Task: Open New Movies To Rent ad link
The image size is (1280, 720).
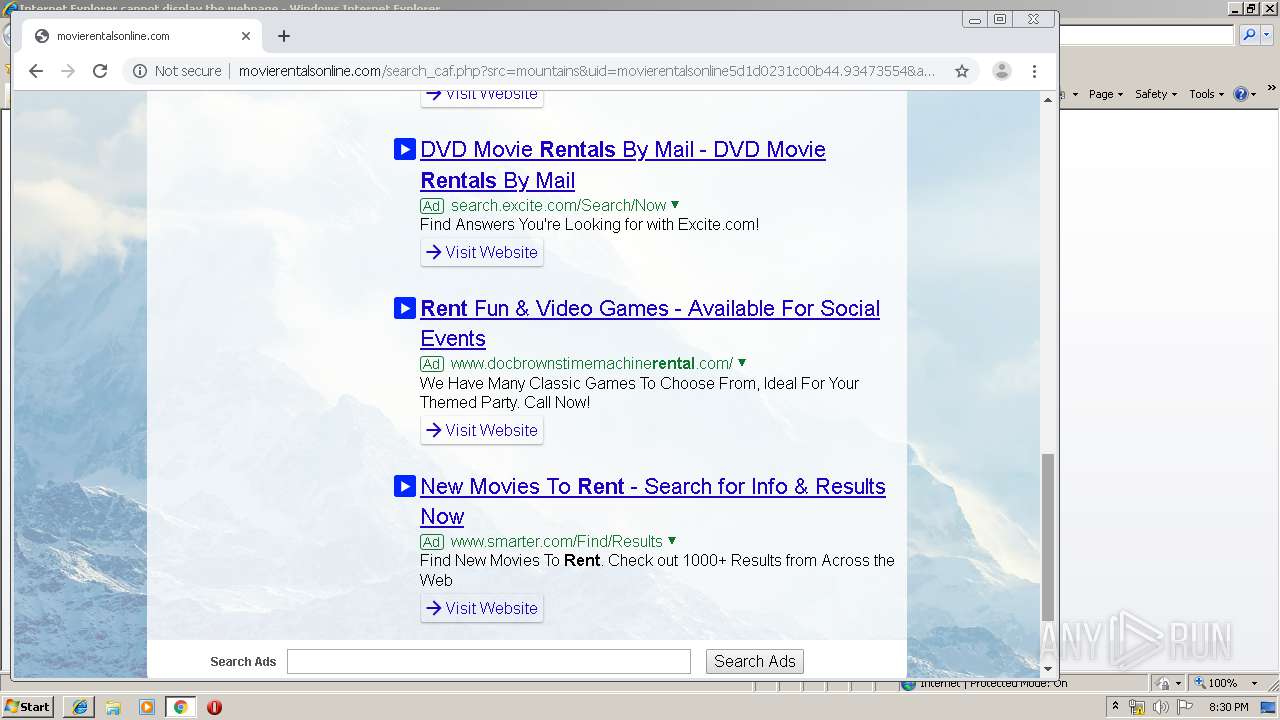Action: coord(653,501)
